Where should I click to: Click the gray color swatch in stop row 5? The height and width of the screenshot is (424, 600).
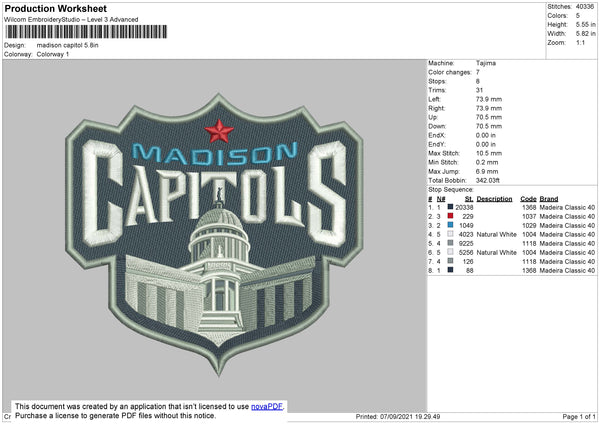(450, 243)
